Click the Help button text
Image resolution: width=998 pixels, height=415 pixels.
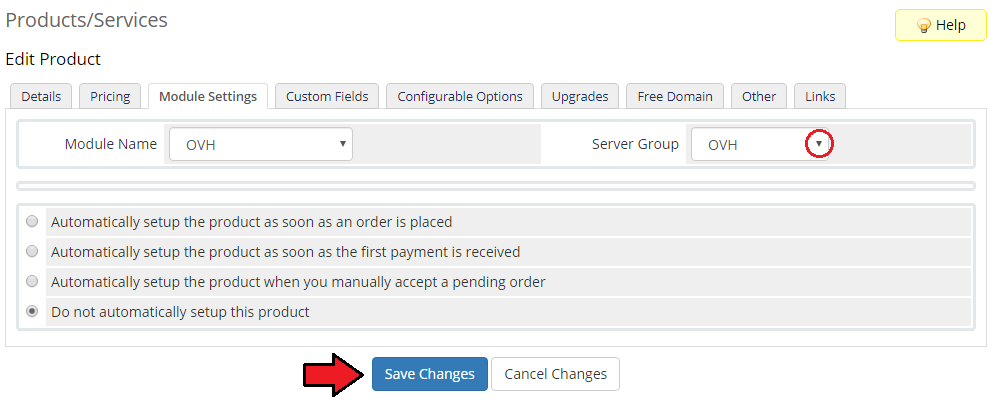[951, 25]
